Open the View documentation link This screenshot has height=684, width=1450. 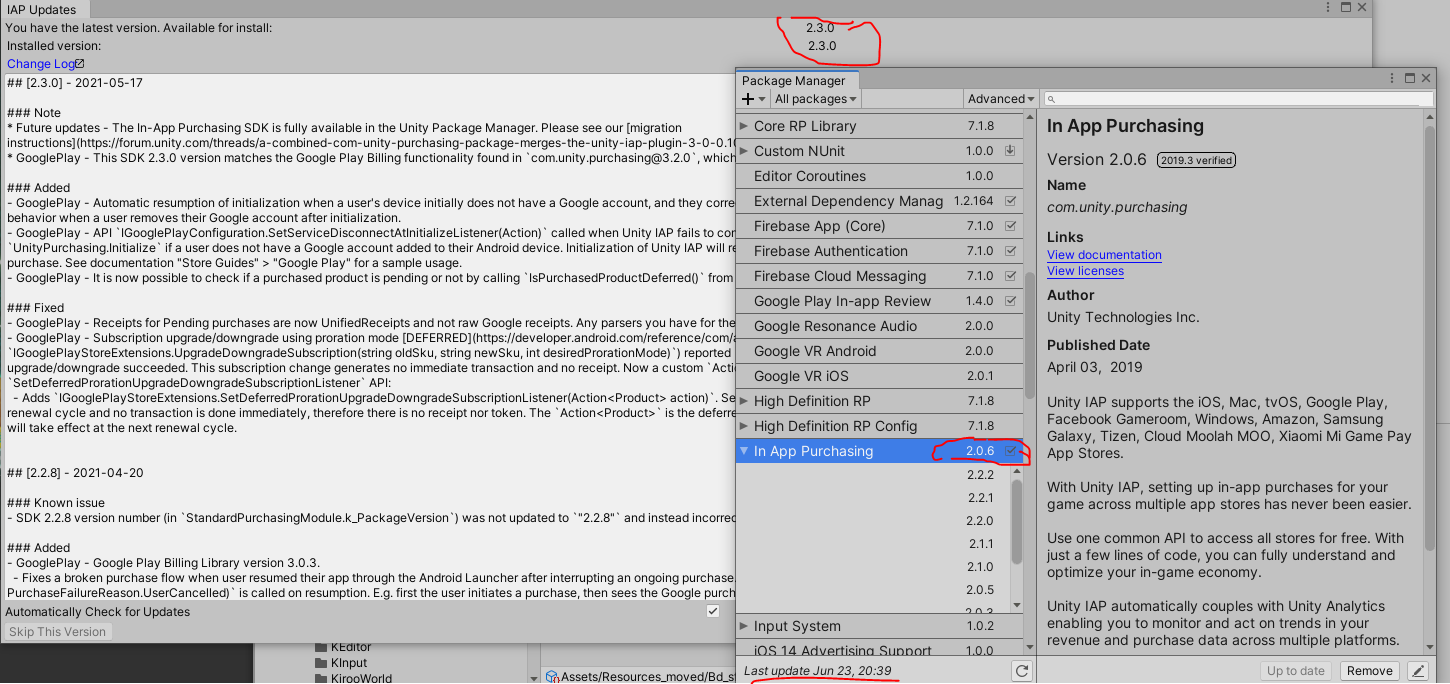coord(1104,255)
